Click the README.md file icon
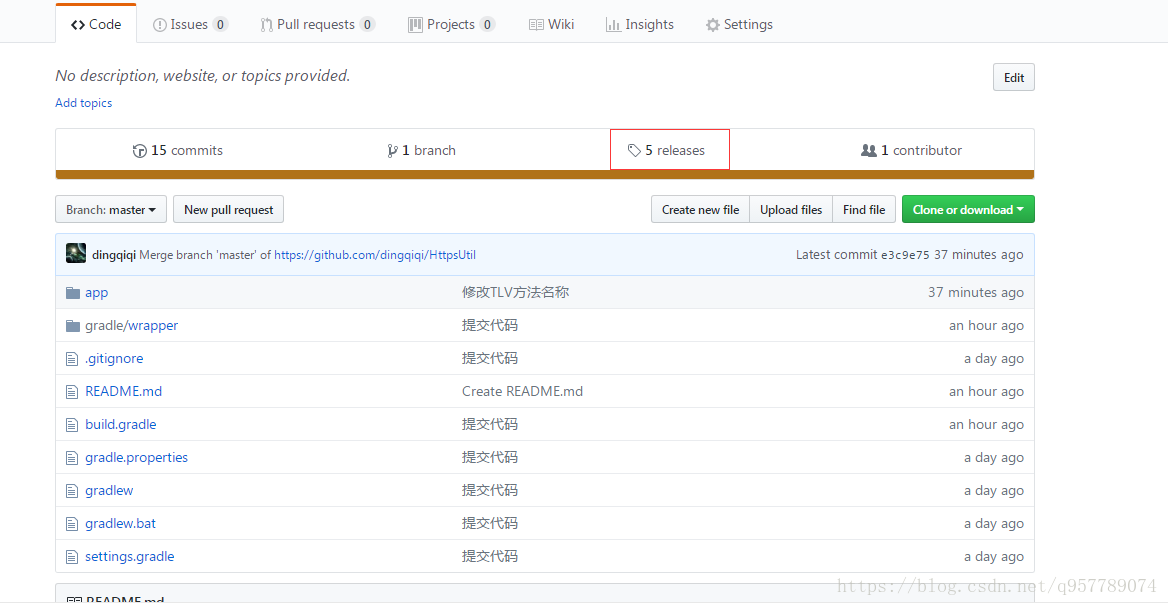Image resolution: width=1168 pixels, height=606 pixels. click(x=72, y=392)
